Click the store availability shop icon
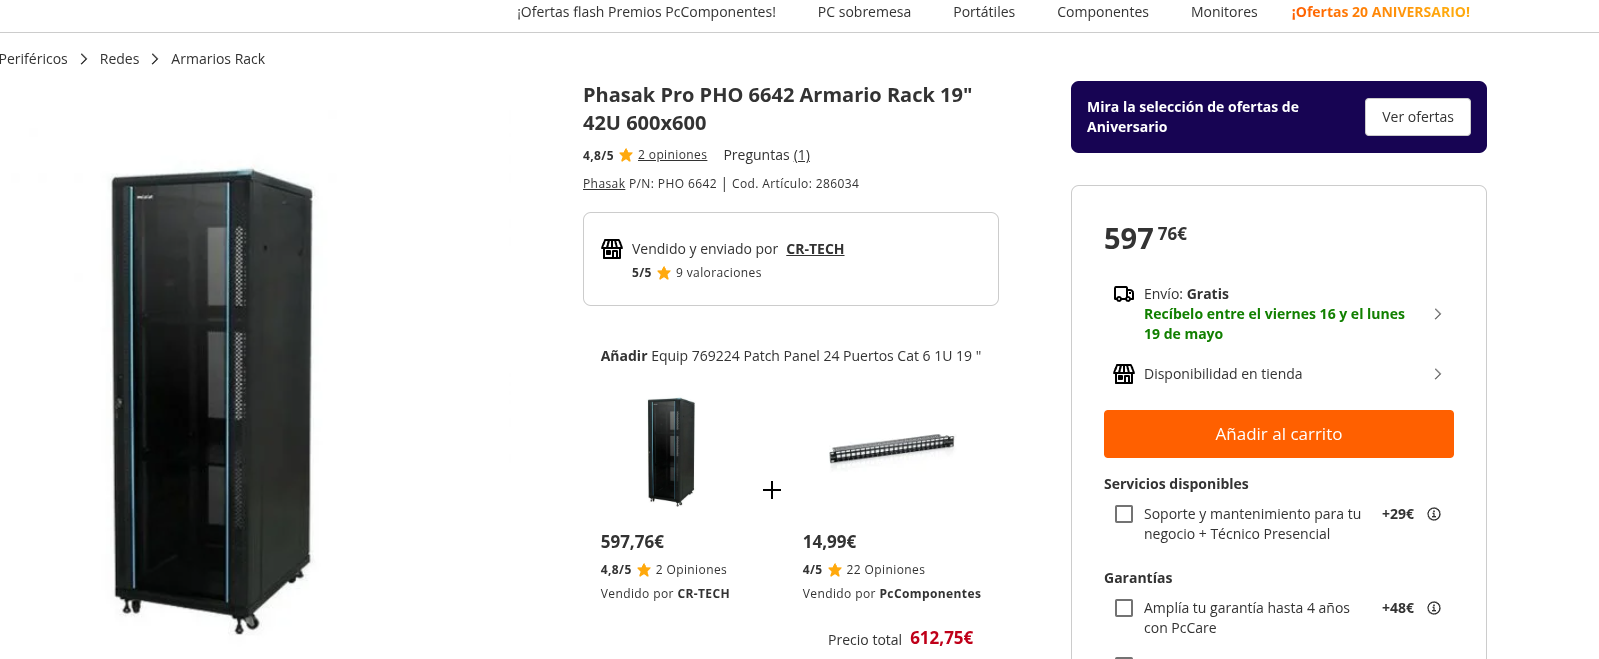This screenshot has width=1599, height=659. (x=1124, y=374)
